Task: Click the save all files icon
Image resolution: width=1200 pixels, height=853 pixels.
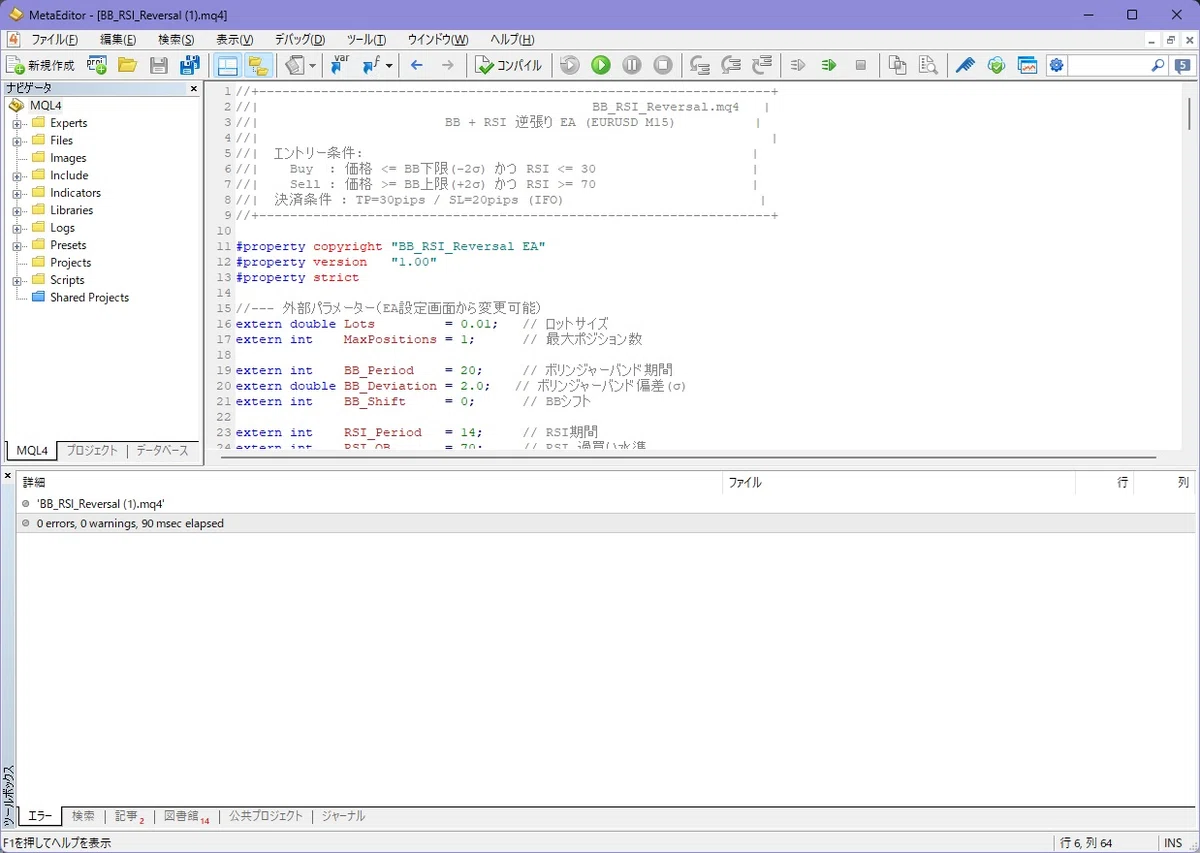Action: pyautogui.click(x=189, y=65)
